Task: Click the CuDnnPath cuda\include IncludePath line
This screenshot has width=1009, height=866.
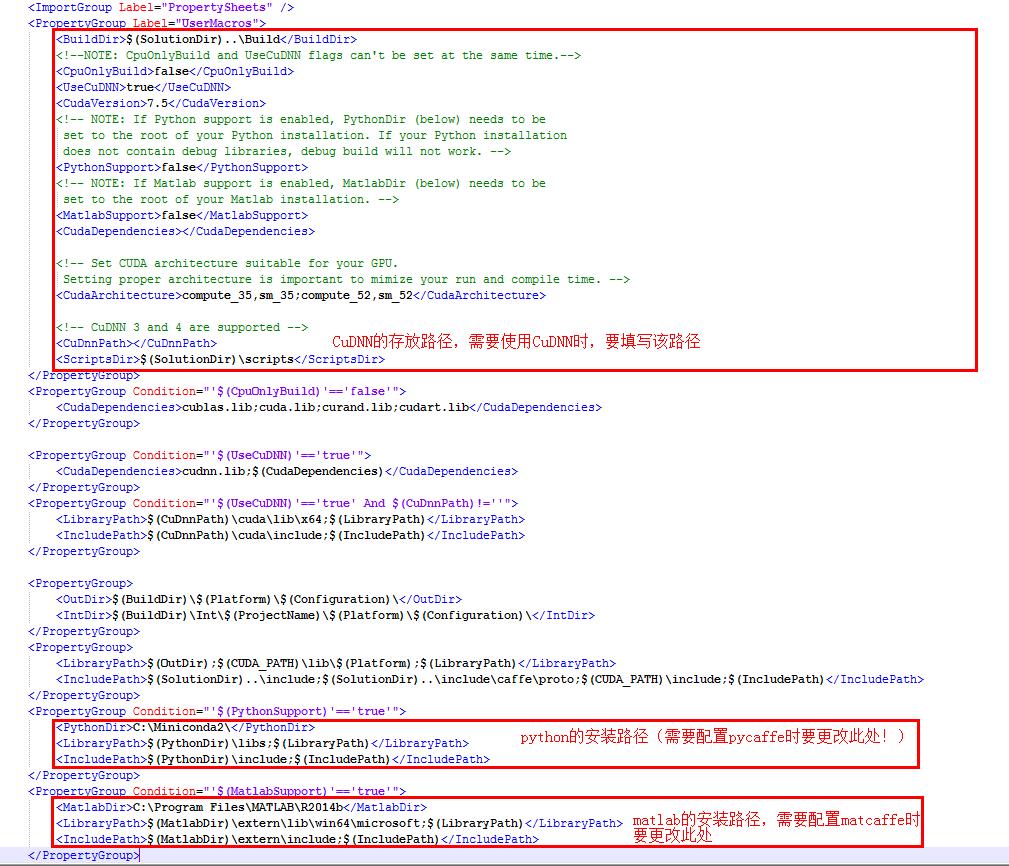Action: click(x=290, y=535)
